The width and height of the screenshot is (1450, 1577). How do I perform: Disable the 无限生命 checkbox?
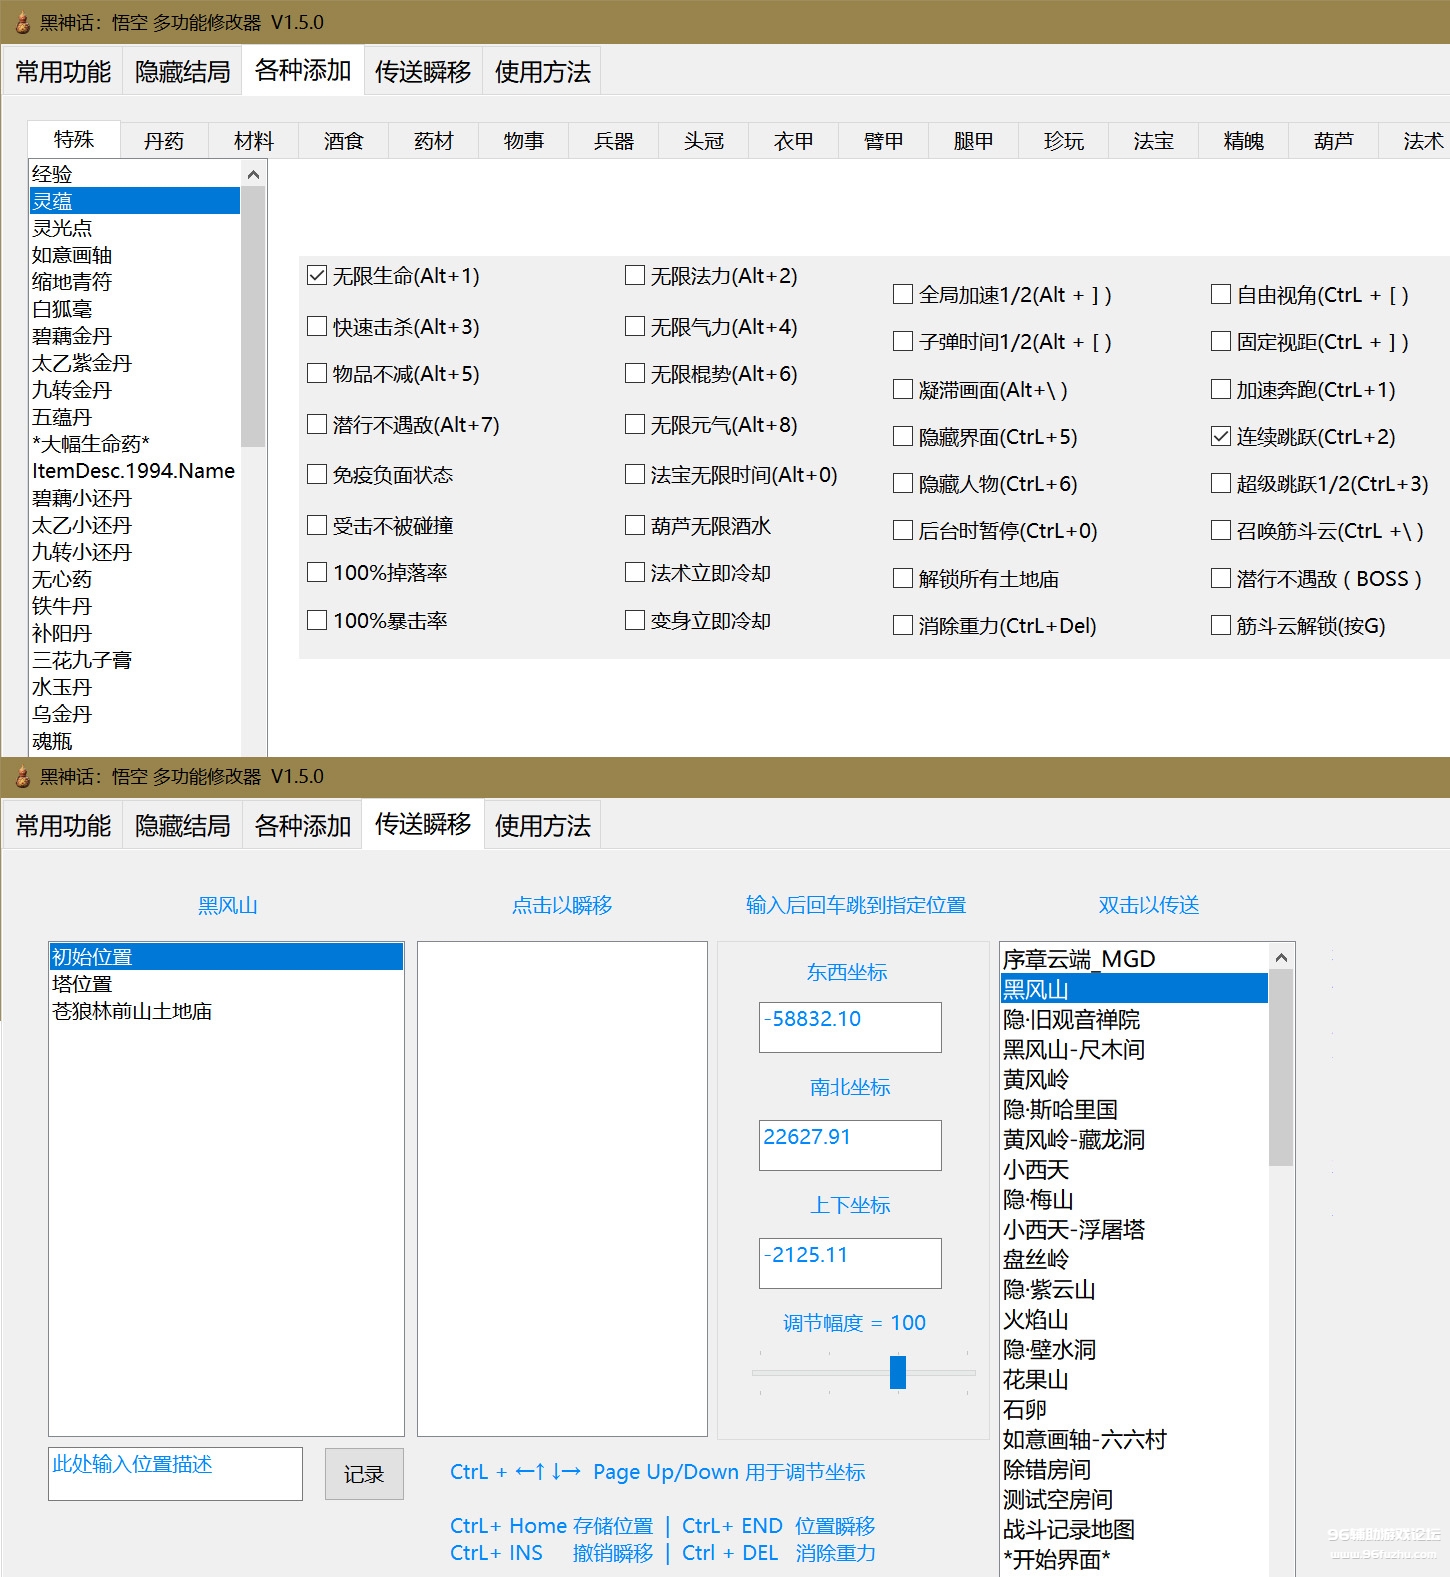pos(317,276)
